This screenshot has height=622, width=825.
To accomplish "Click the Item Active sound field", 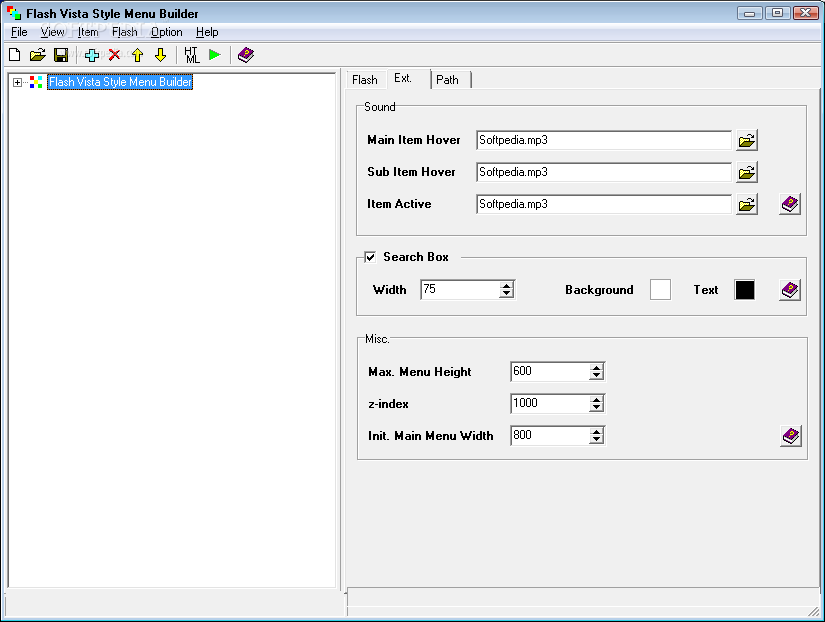I will pos(604,204).
